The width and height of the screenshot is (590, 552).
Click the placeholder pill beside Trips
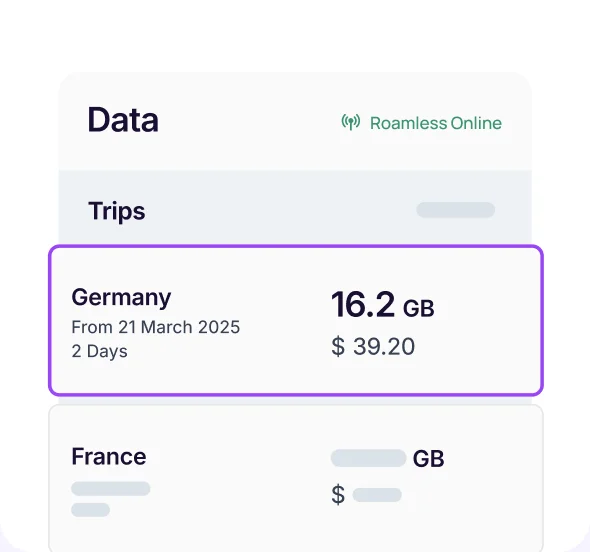(x=456, y=210)
